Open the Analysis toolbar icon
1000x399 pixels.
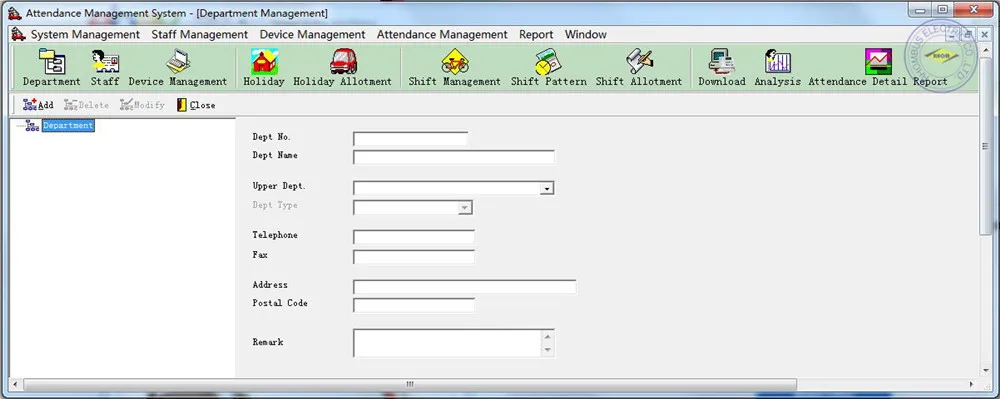click(x=777, y=68)
